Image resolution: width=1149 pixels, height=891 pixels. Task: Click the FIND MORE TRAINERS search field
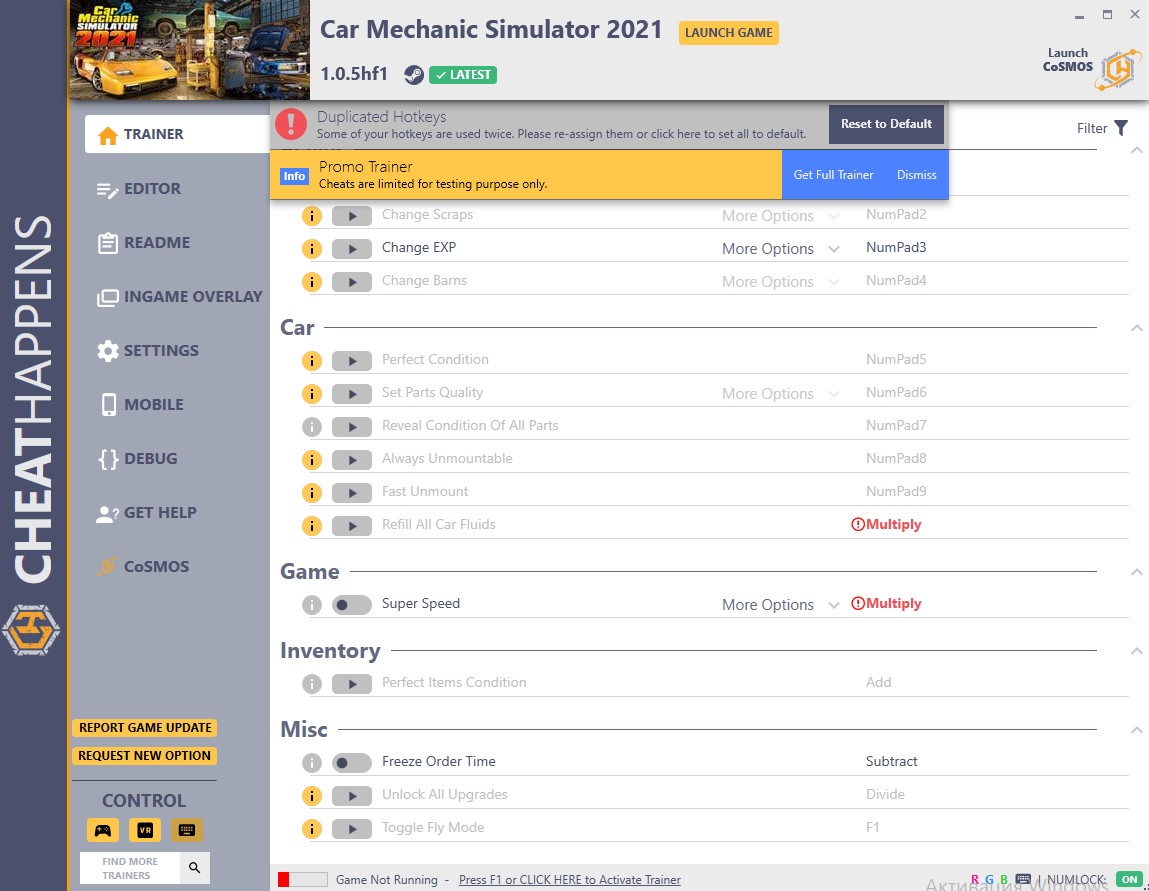pos(130,868)
